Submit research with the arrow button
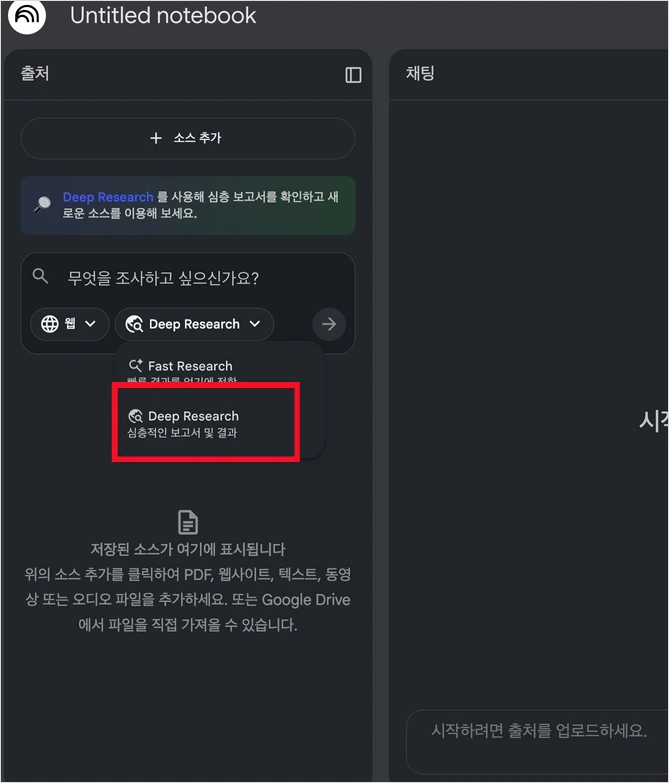669x783 pixels. (x=329, y=324)
